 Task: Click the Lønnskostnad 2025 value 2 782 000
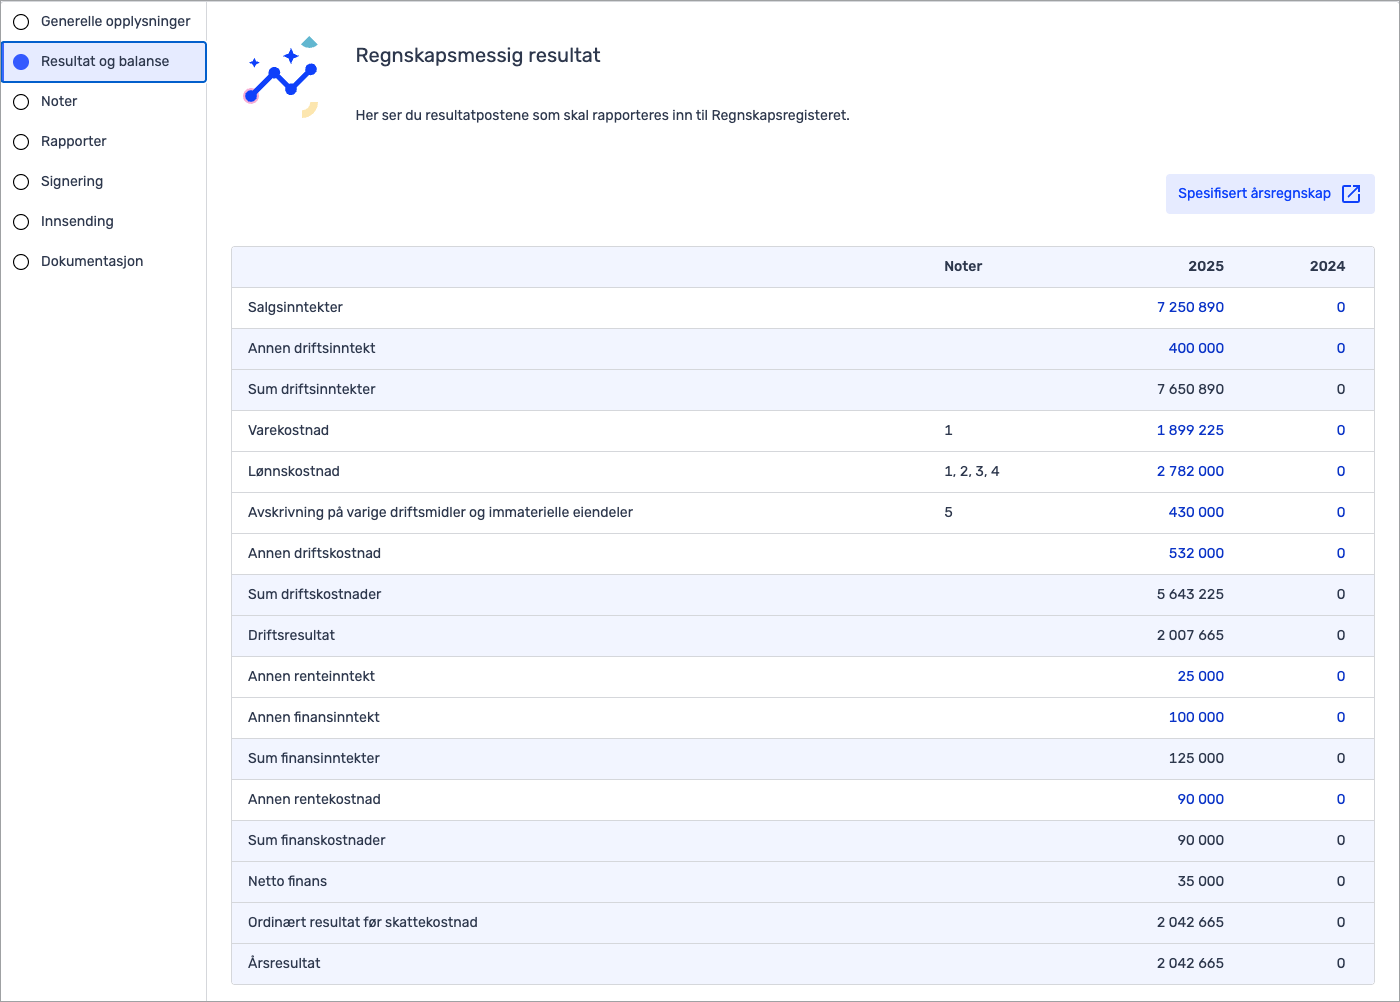(1190, 472)
